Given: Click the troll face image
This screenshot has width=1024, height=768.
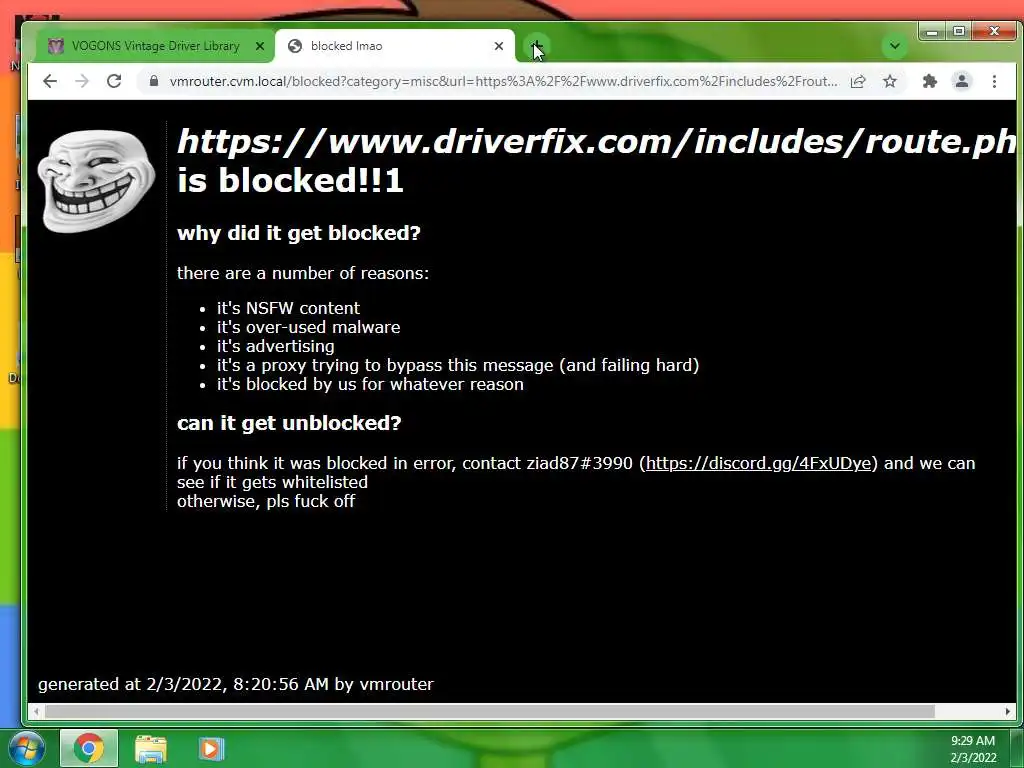Looking at the screenshot, I should (97, 180).
